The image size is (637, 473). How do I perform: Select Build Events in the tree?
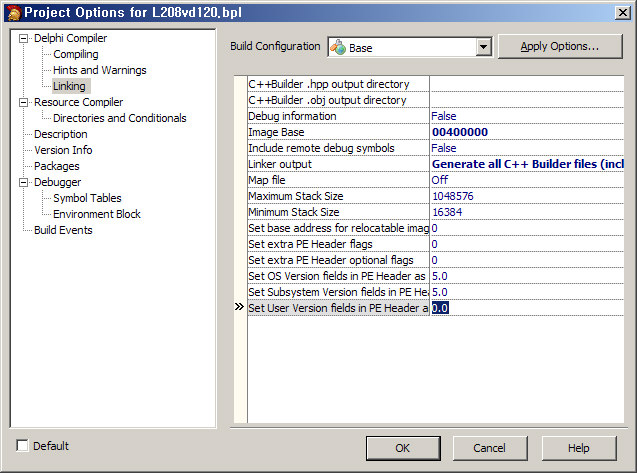point(63,230)
